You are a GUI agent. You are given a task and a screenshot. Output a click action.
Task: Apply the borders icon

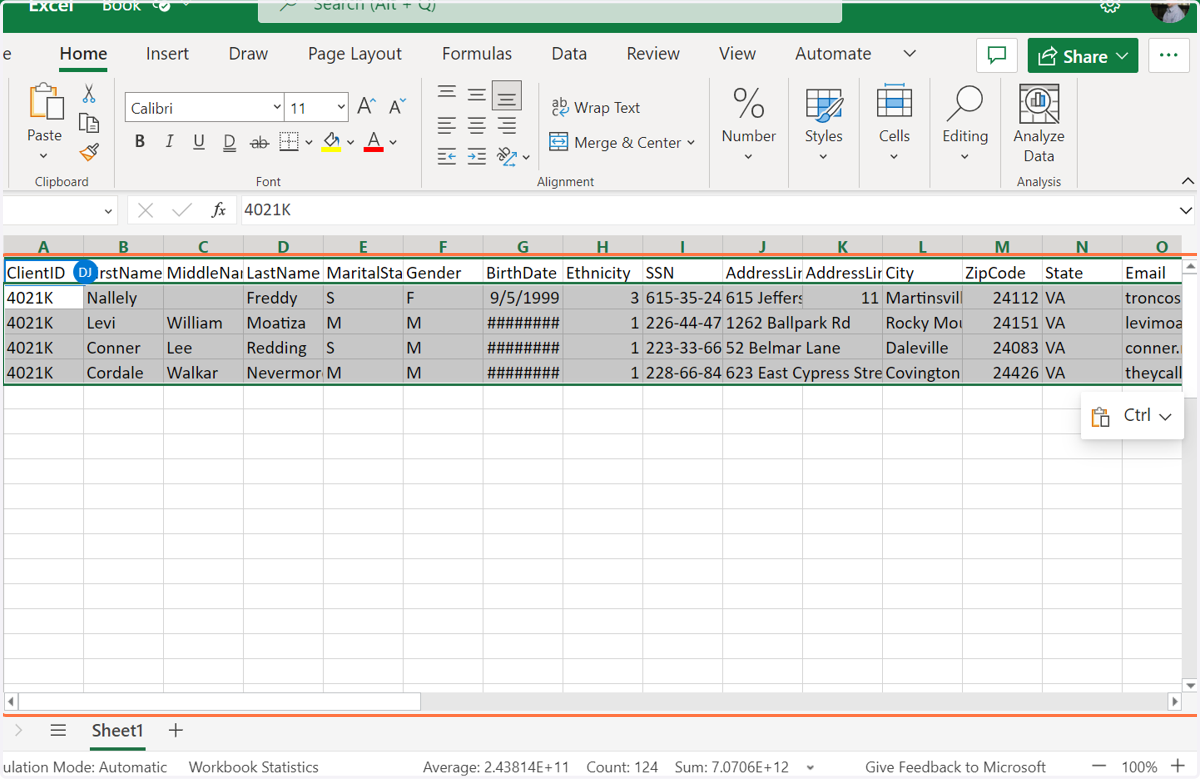pos(289,142)
